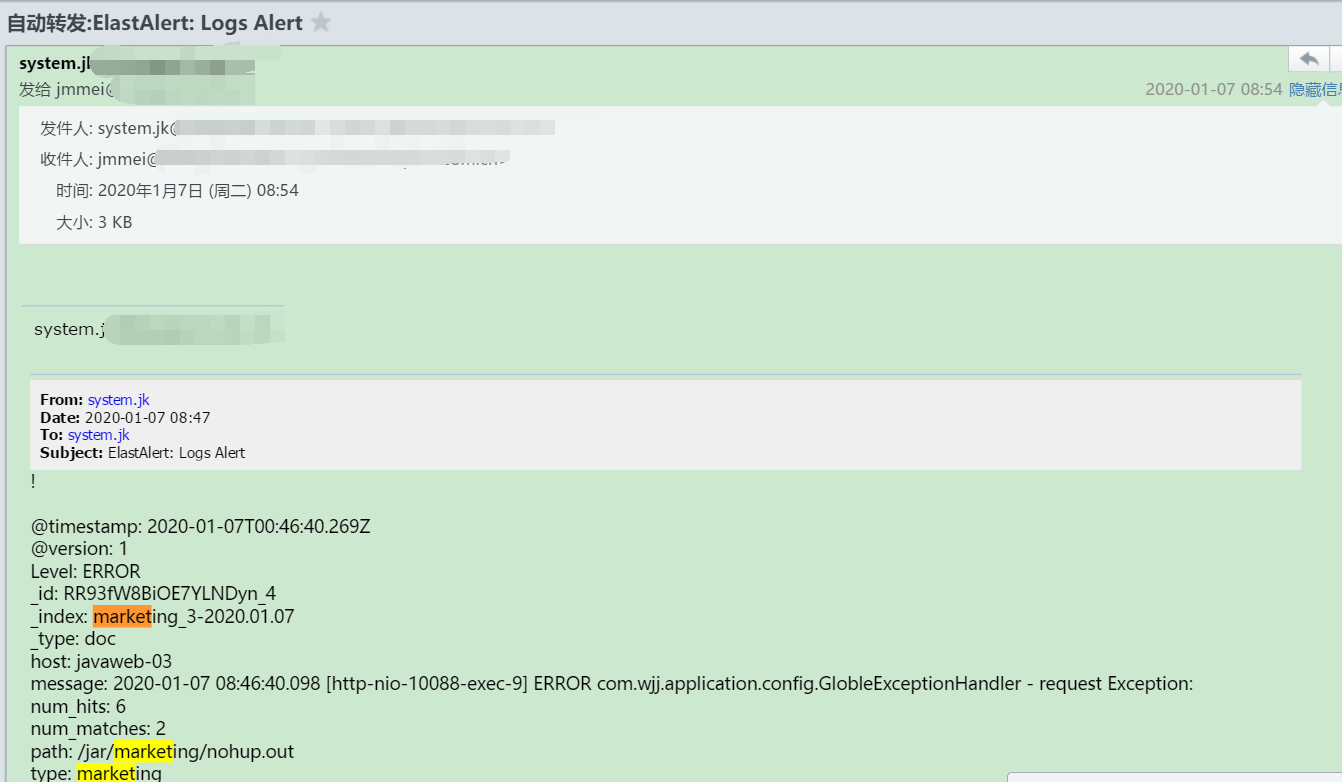Click the _id RR93fW8BiOE7YLNDyn_4 line
The height and width of the screenshot is (782, 1342).
tap(153, 594)
